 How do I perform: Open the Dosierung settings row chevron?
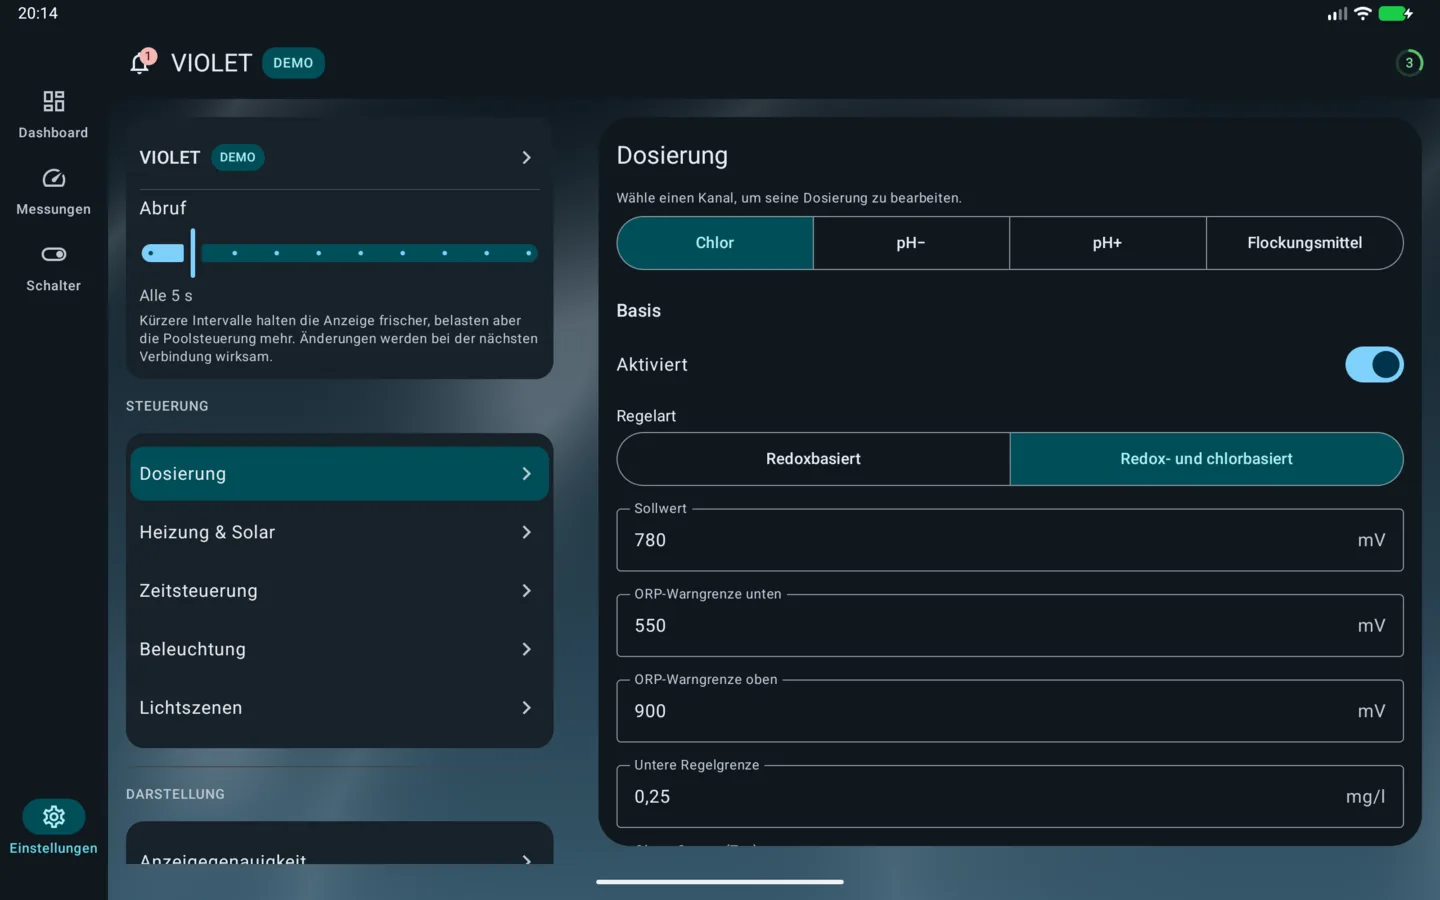click(x=526, y=474)
